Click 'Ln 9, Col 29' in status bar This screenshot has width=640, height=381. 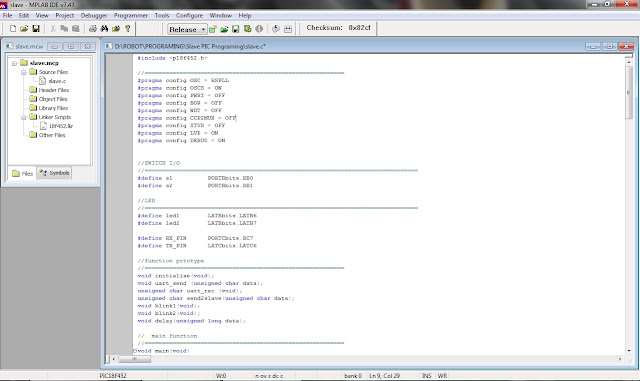click(x=384, y=376)
